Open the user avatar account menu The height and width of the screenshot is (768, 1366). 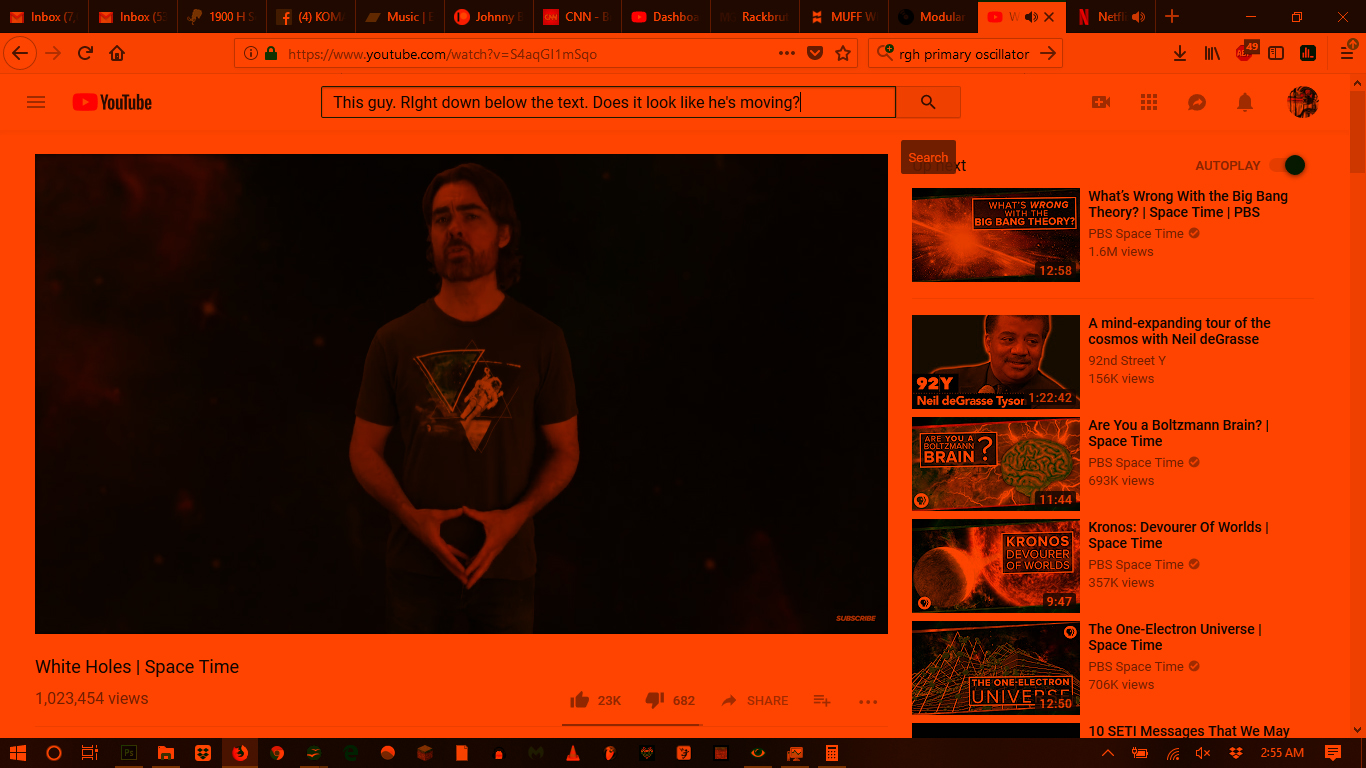point(1302,102)
